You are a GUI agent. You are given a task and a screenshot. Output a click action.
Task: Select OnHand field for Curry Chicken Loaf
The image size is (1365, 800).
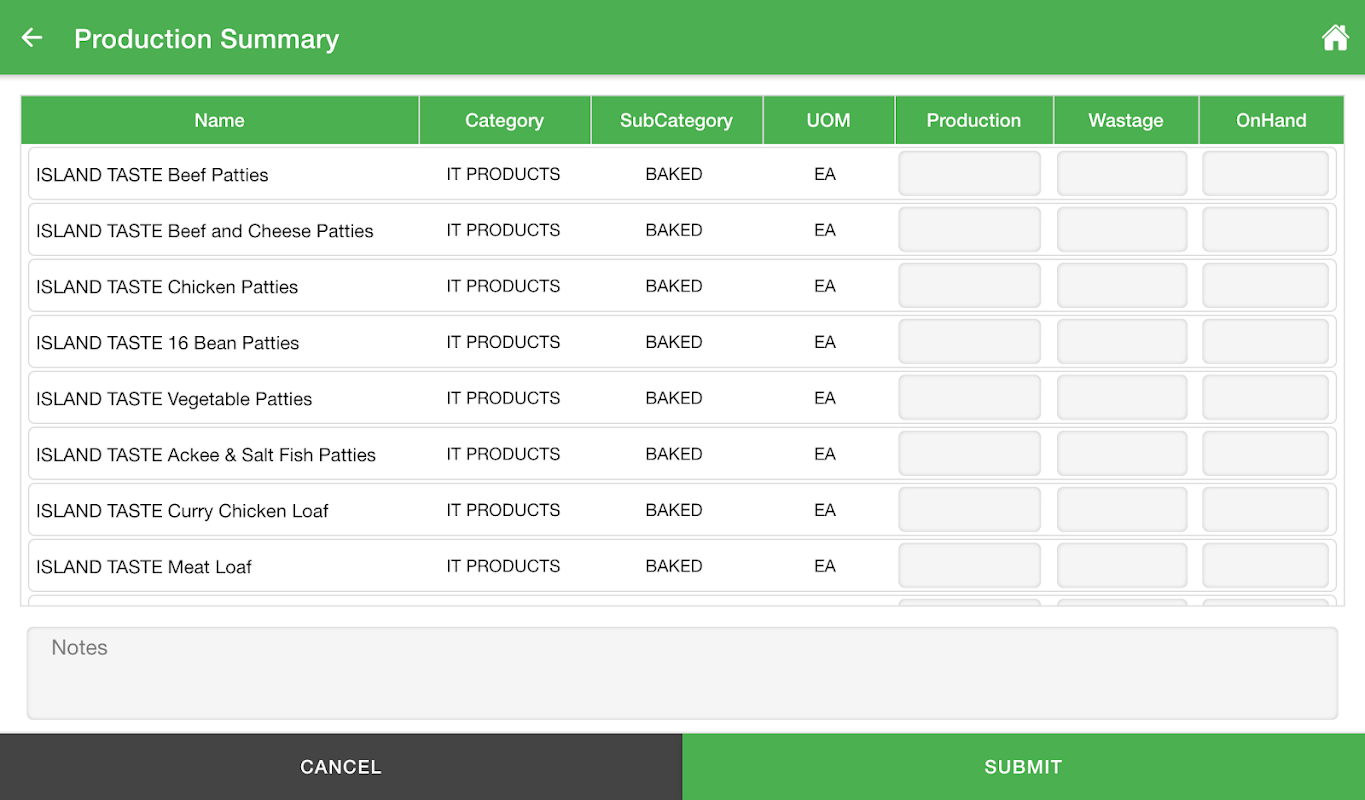[x=1266, y=510]
